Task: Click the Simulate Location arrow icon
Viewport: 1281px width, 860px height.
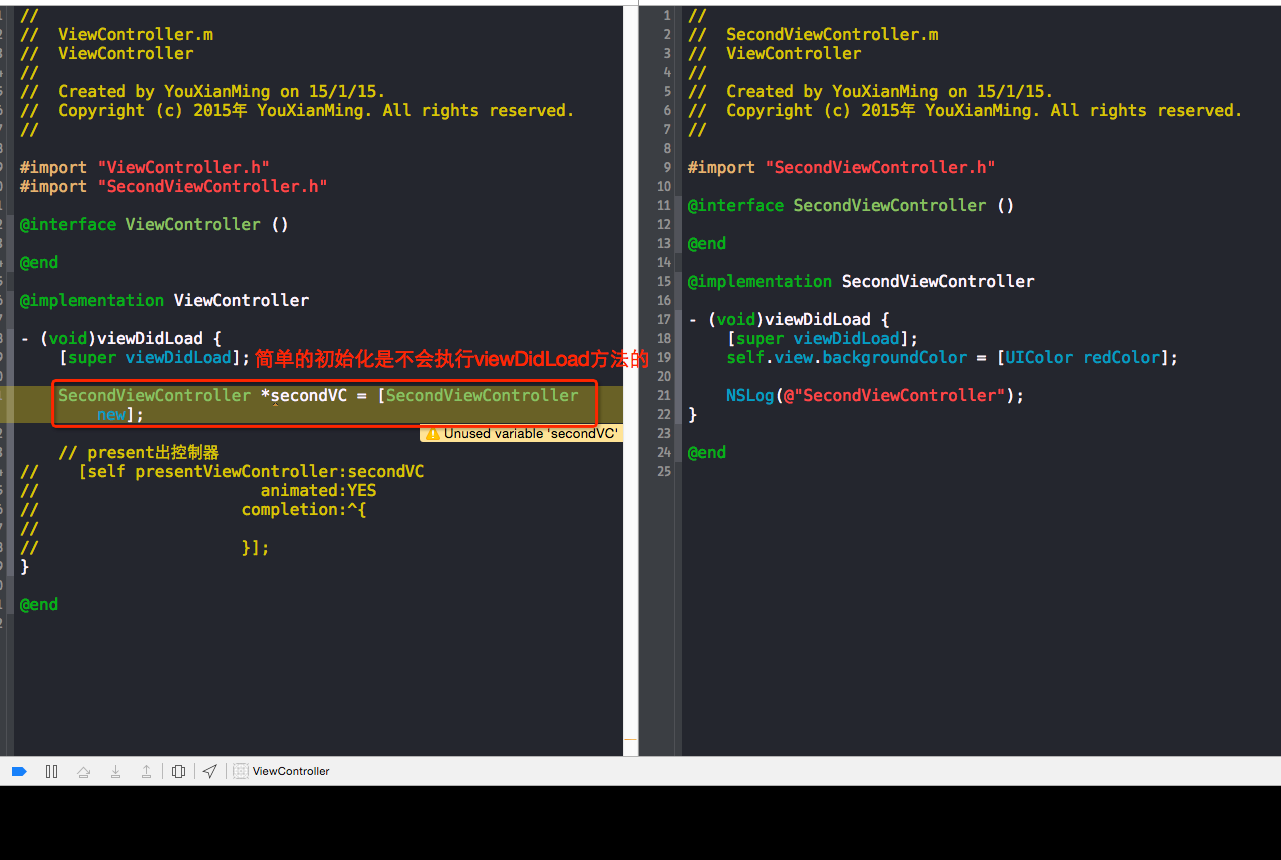Action: (209, 771)
